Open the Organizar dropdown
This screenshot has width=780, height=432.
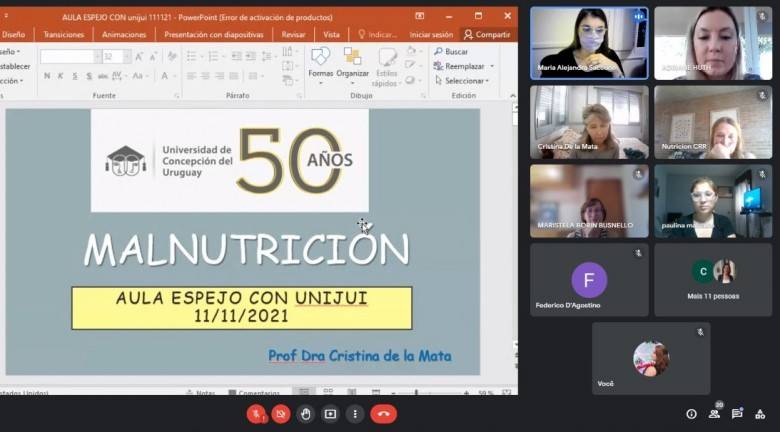pos(353,66)
